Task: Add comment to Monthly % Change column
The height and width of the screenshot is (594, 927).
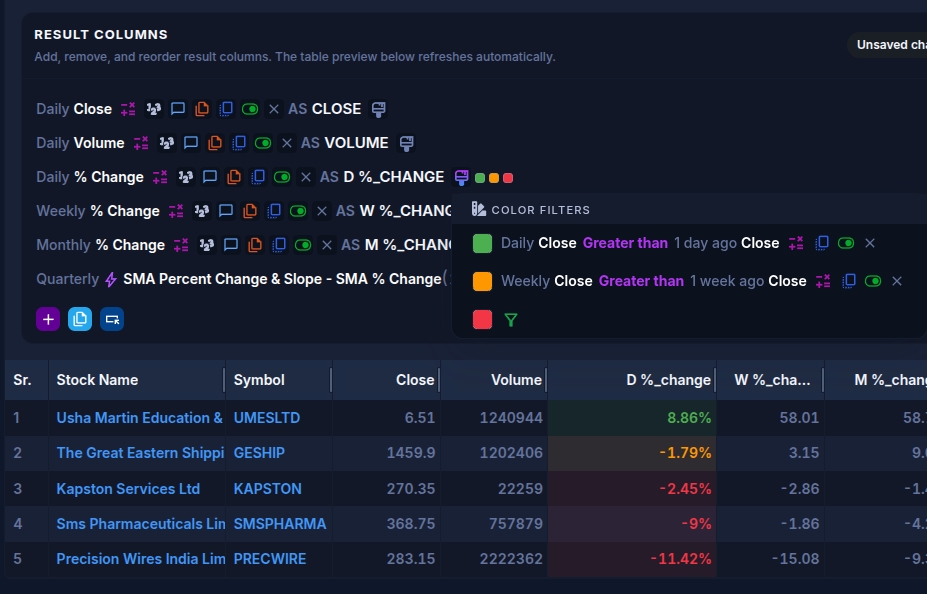Action: (x=231, y=245)
